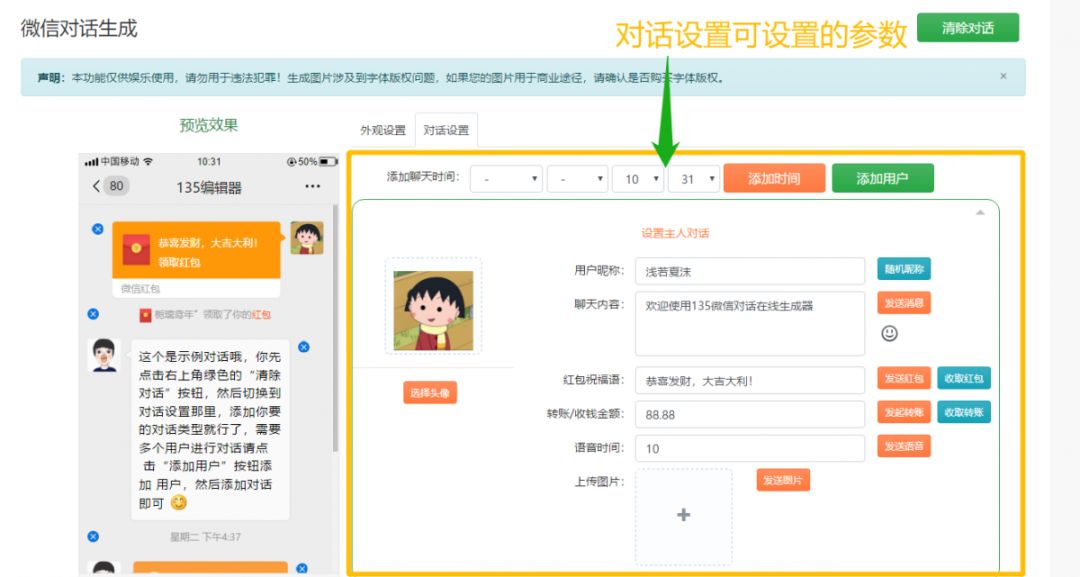Click the 发送红包 button
Image resolution: width=1080 pixels, height=577 pixels.
coord(904,378)
